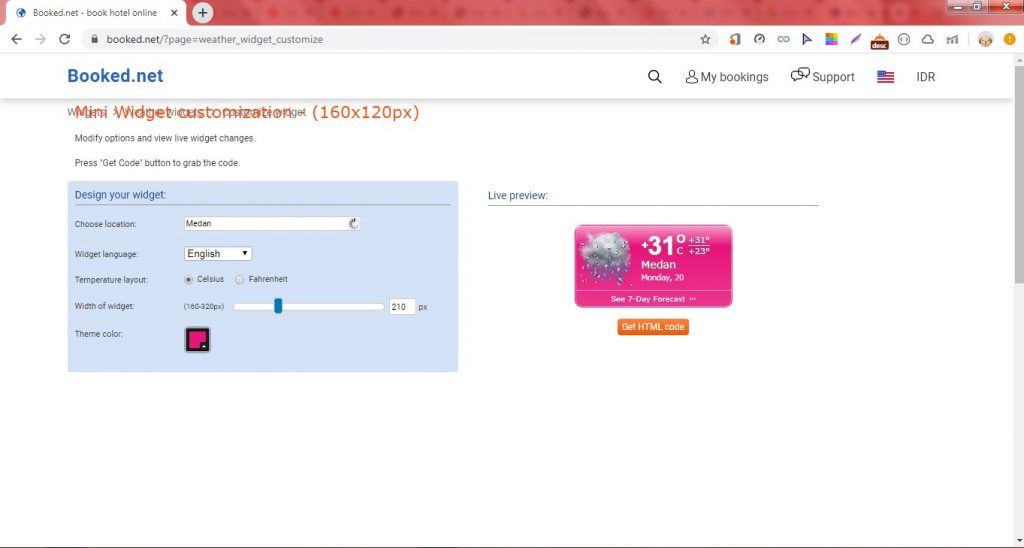Image resolution: width=1024 pixels, height=548 pixels.
Task: Open the orange Chrome alert menu icon
Action: [1010, 39]
